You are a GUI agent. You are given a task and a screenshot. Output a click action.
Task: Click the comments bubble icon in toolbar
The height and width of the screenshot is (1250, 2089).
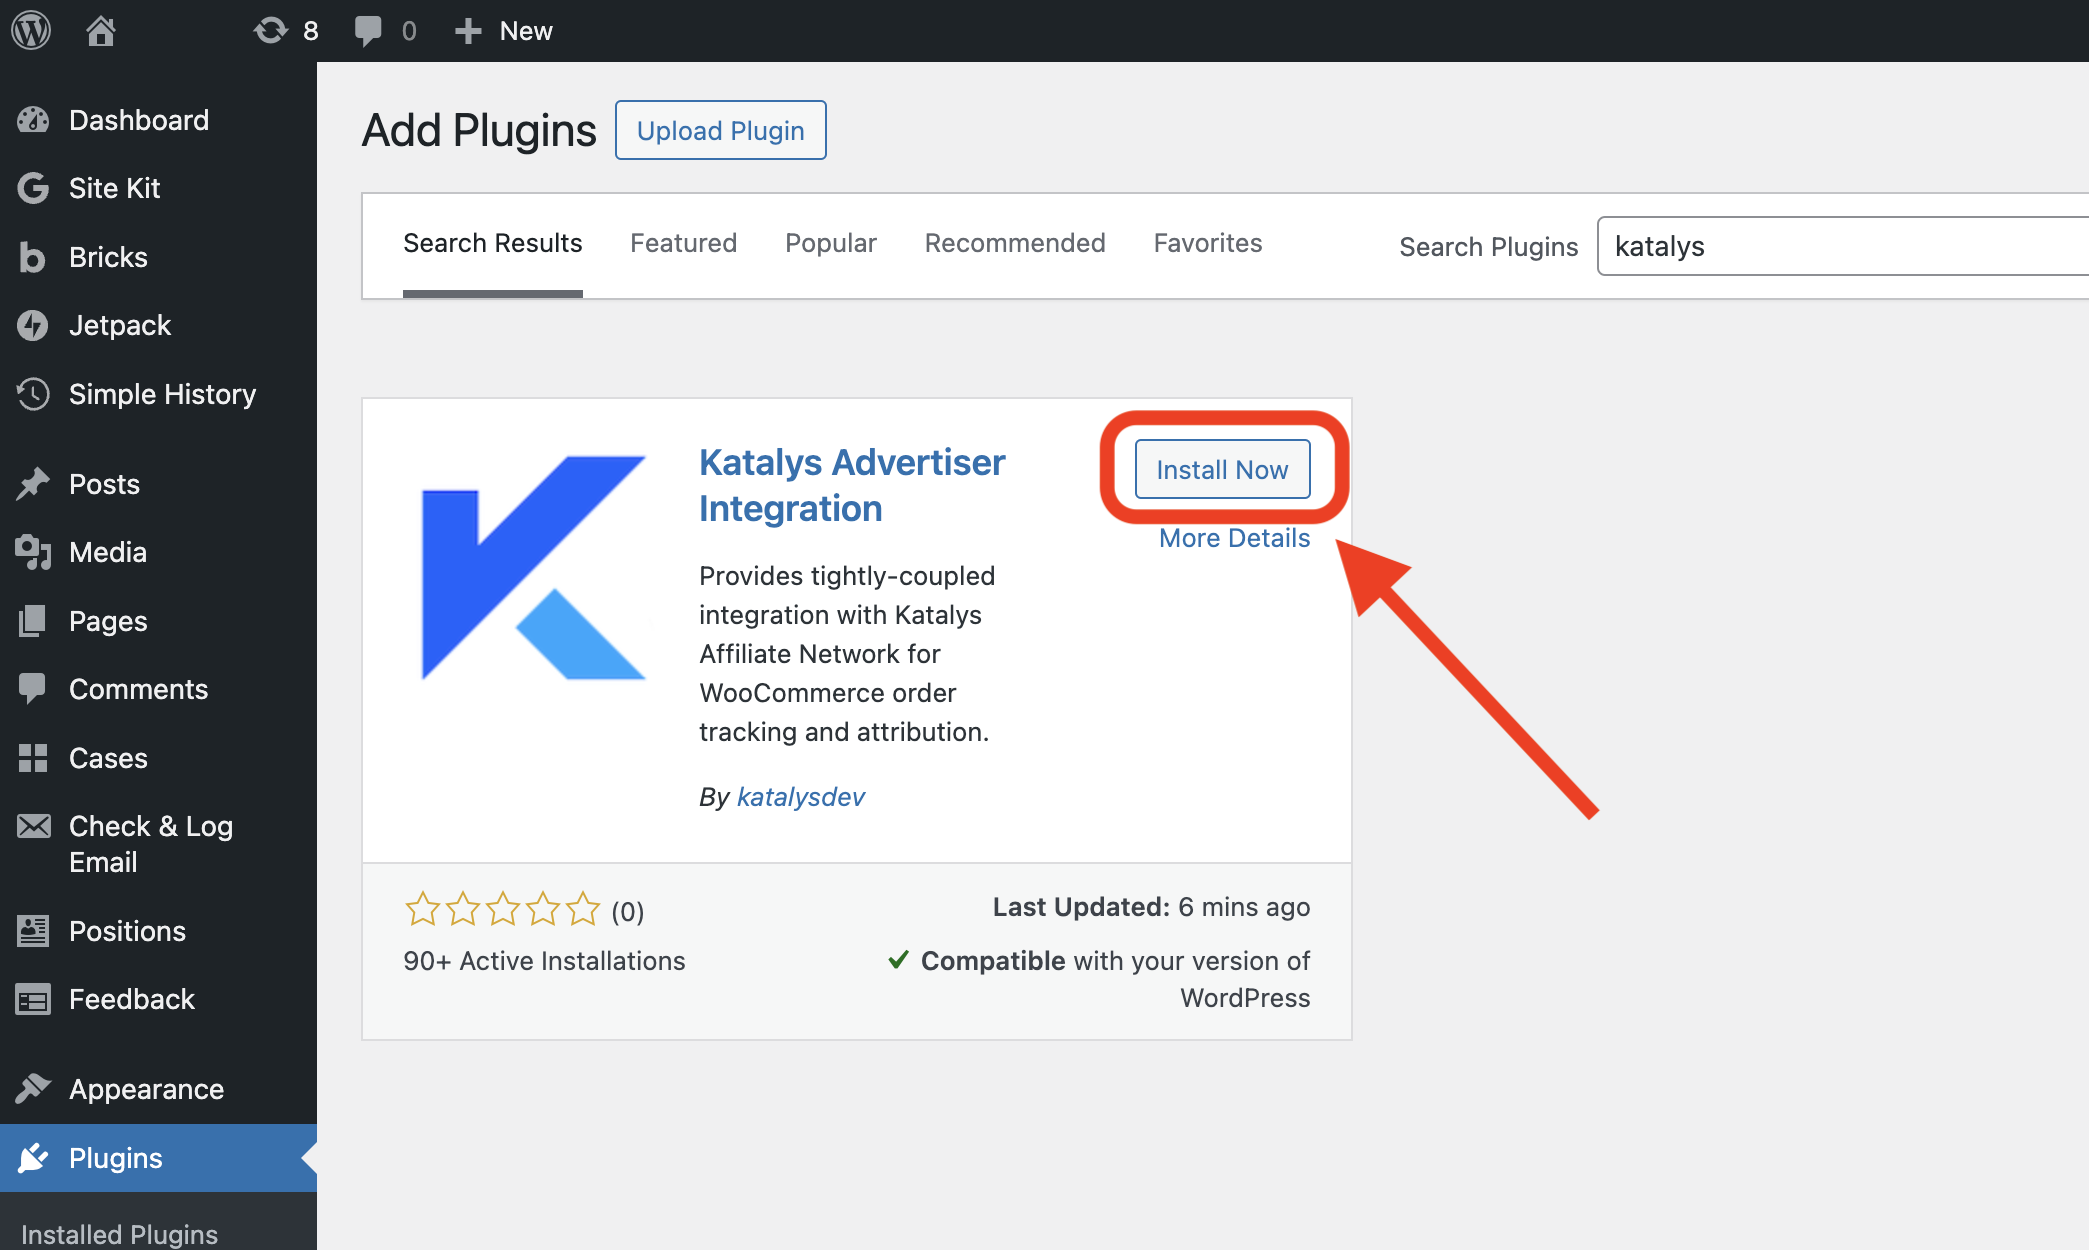click(x=368, y=31)
